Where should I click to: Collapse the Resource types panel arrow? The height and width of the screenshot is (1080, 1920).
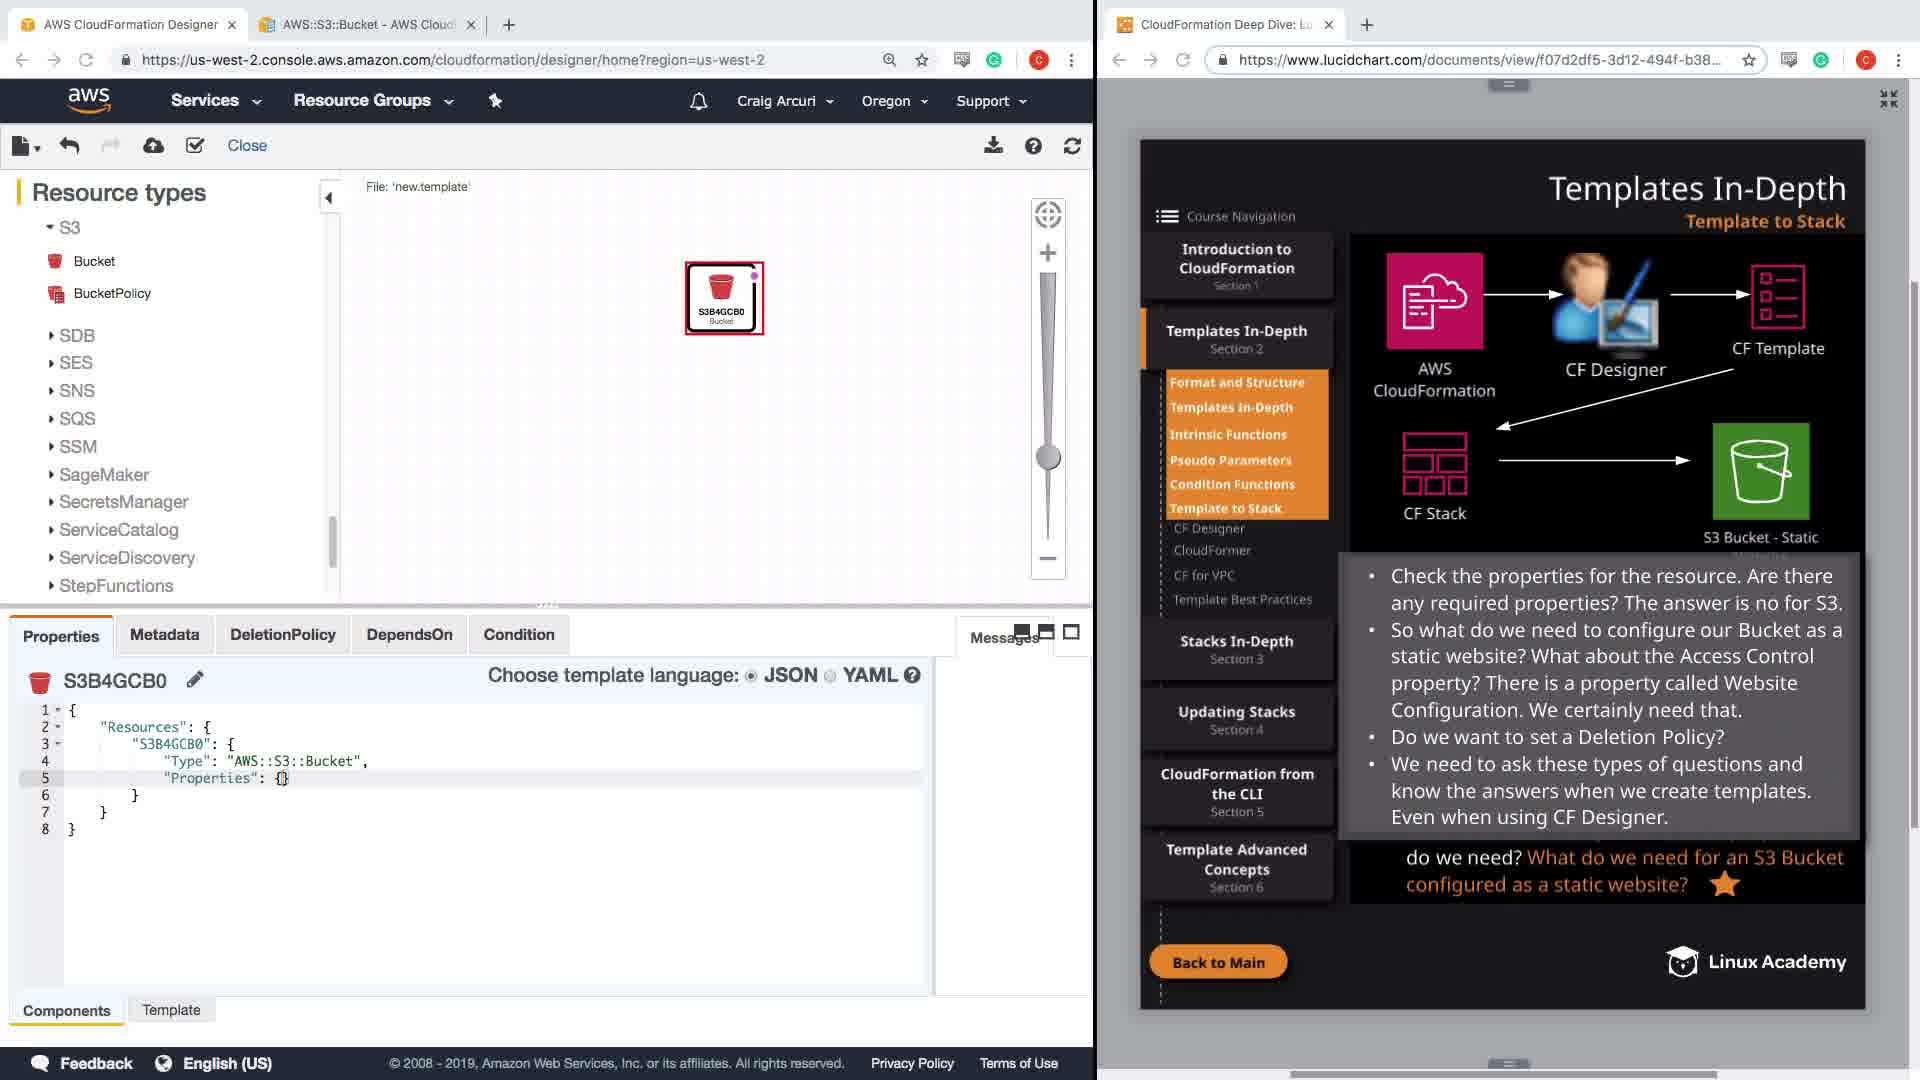328,198
